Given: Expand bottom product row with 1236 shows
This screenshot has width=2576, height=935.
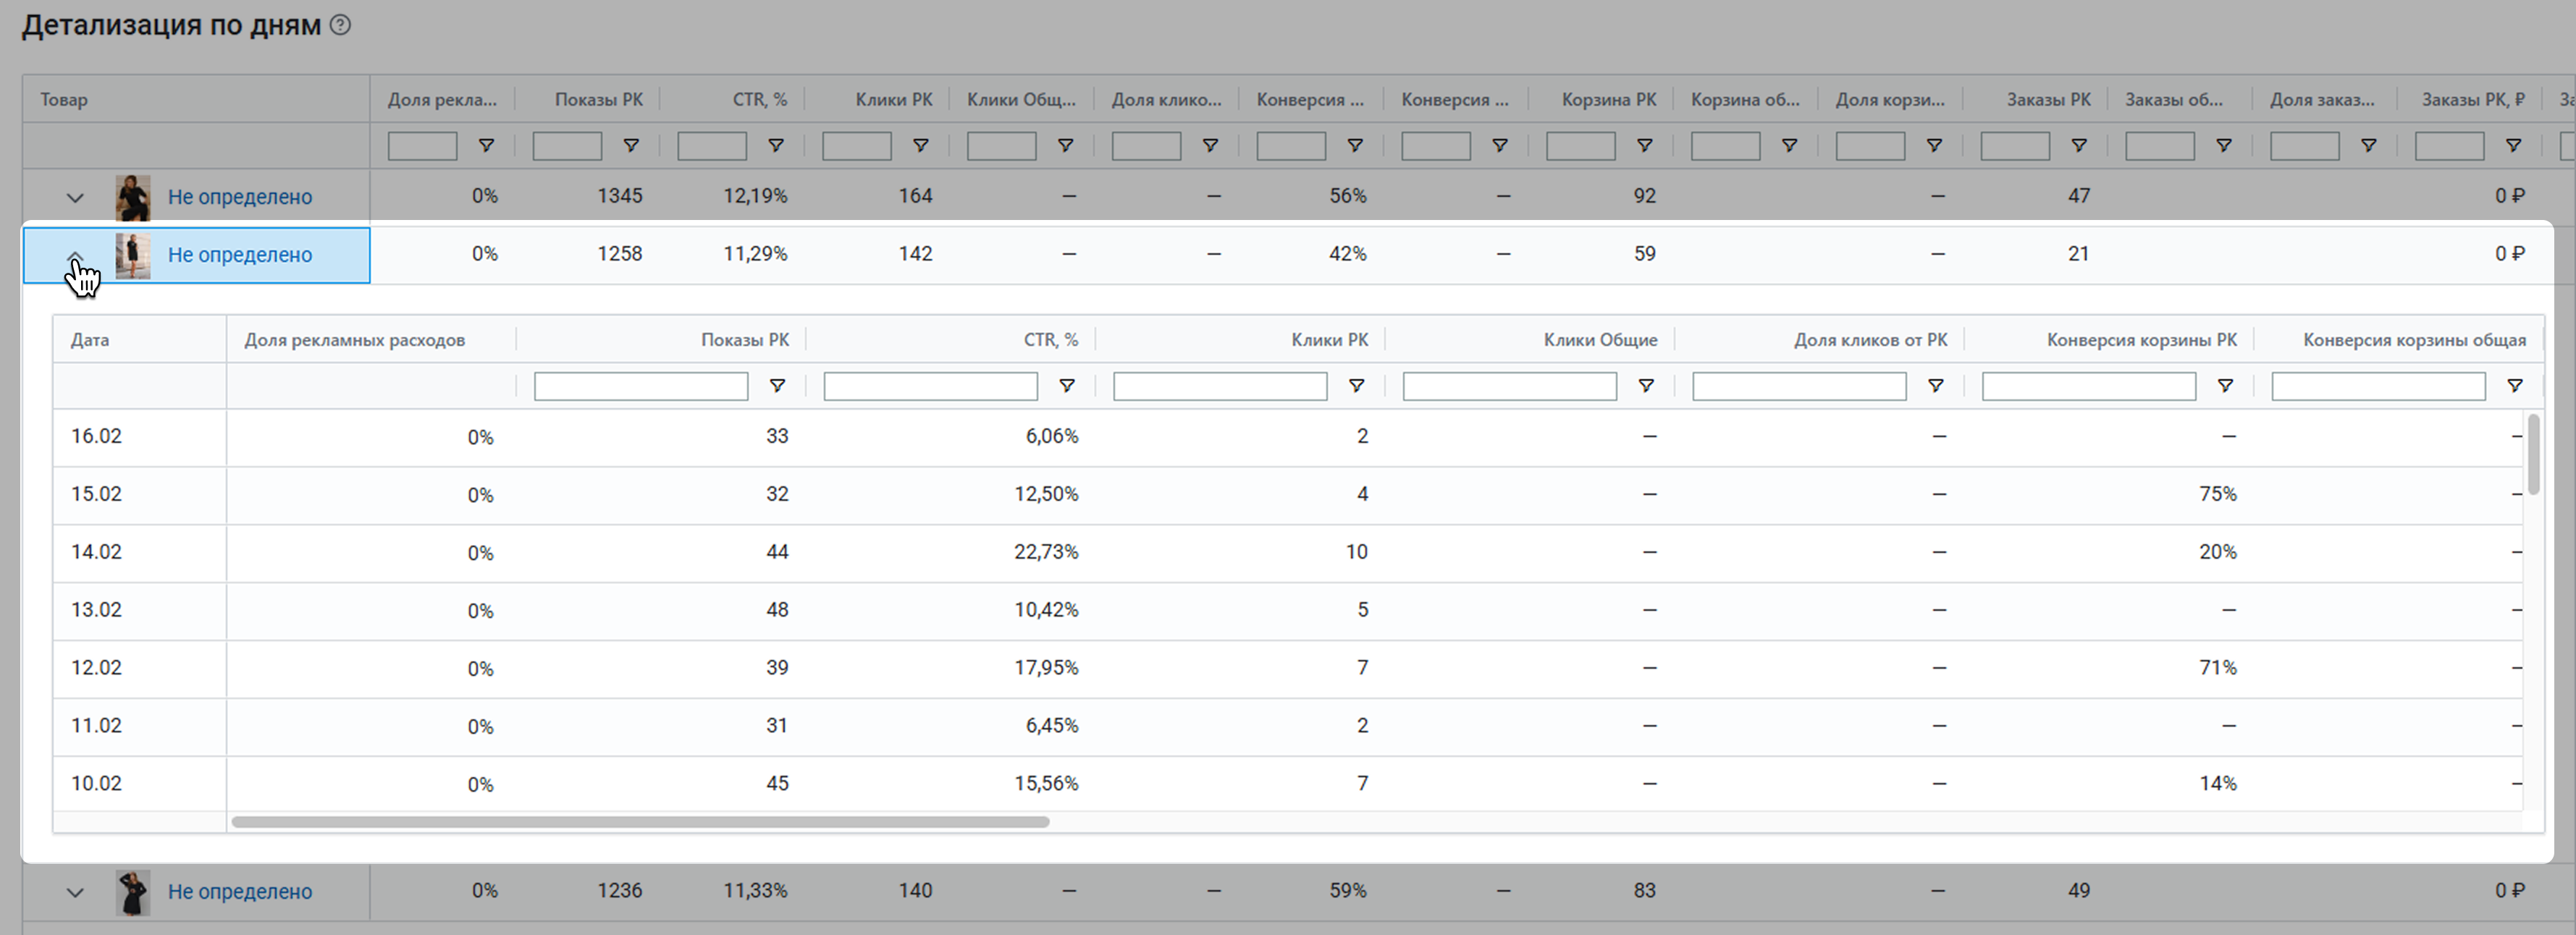Looking at the screenshot, I should (x=75, y=892).
